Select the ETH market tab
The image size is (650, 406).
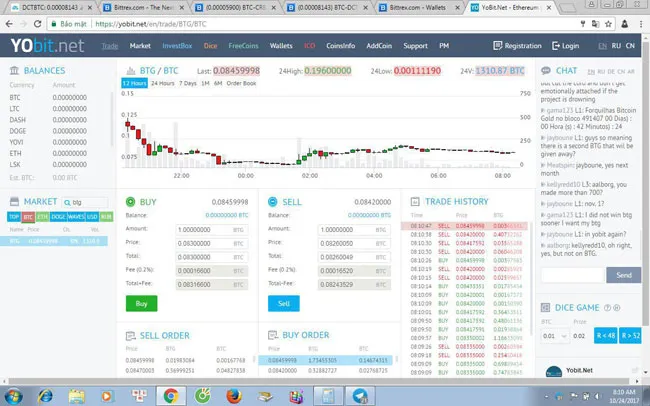click(42, 216)
